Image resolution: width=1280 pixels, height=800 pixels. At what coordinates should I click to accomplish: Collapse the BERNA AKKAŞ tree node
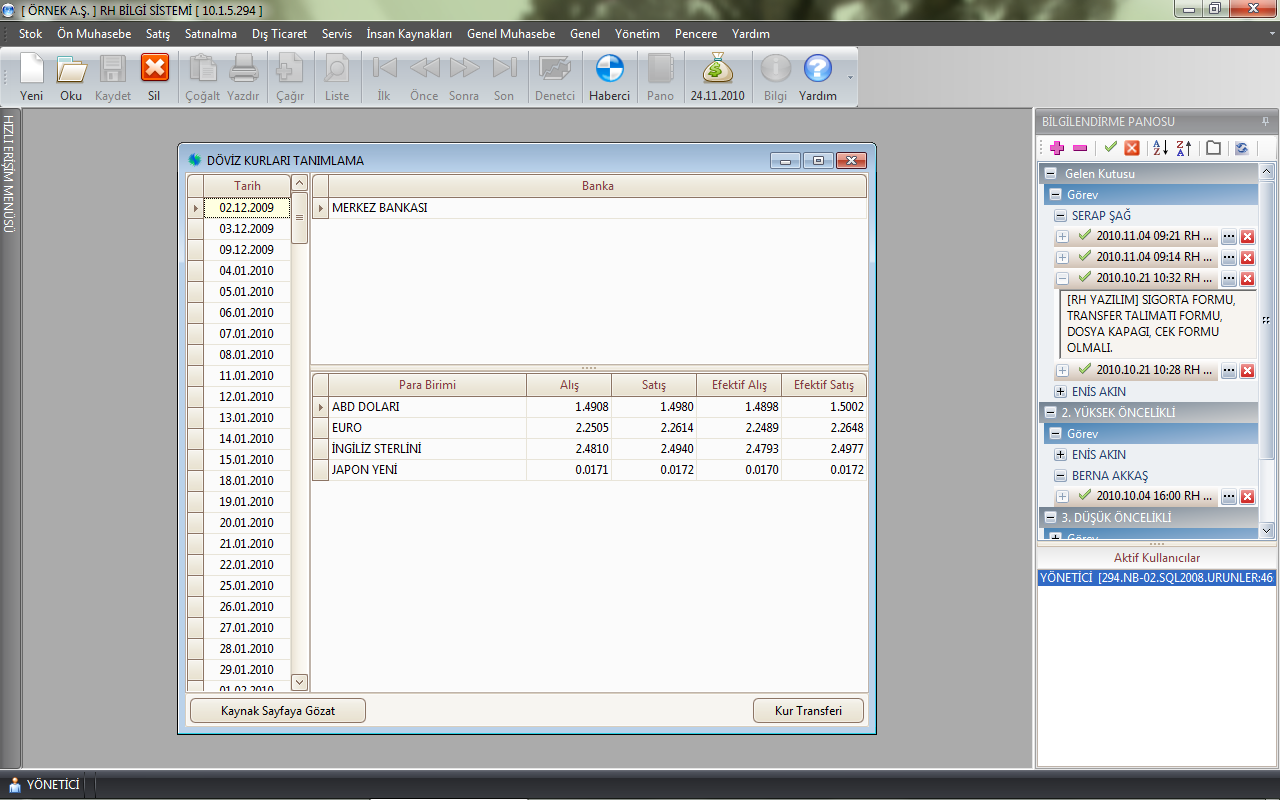(x=1060, y=476)
